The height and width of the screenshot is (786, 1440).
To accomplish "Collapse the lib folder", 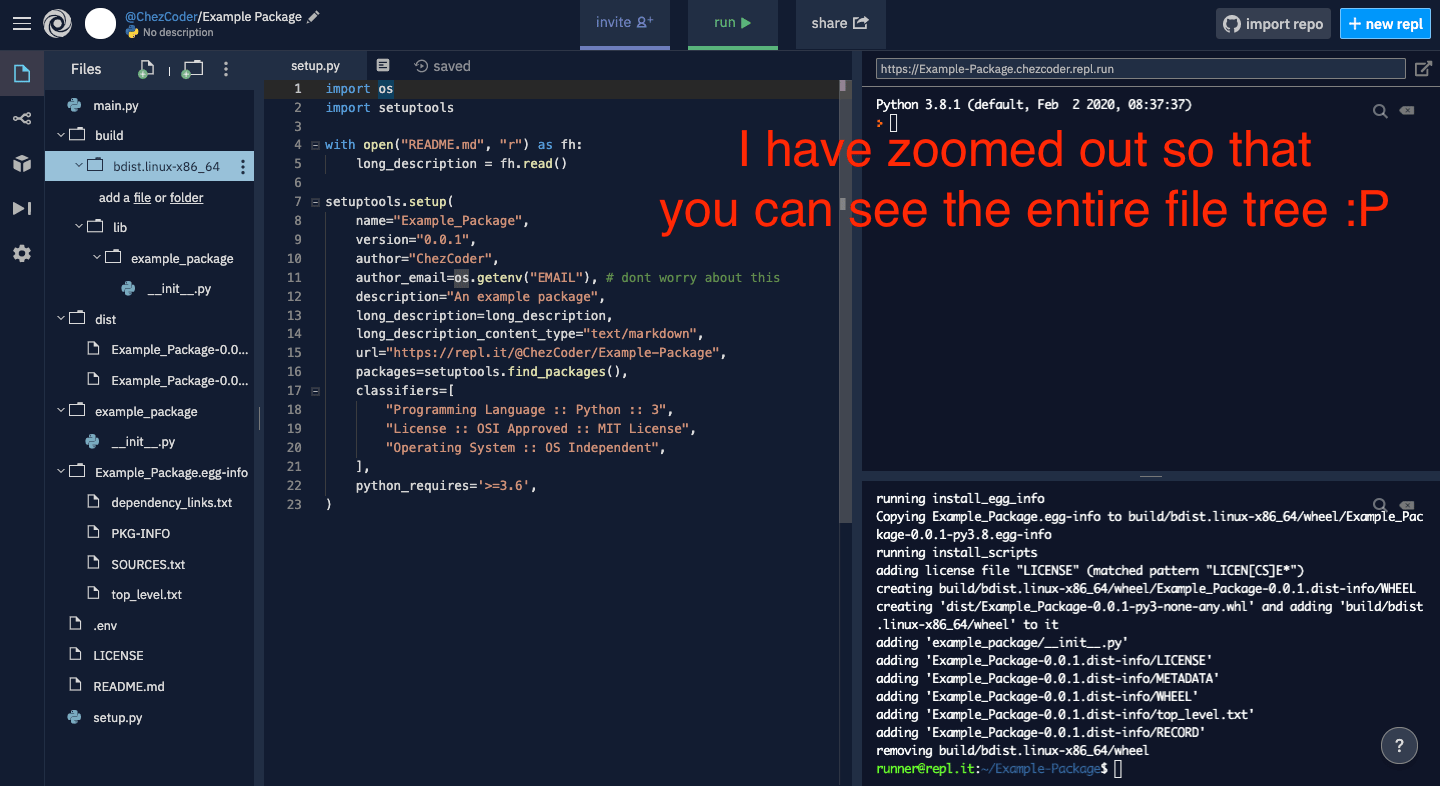I will [x=79, y=226].
